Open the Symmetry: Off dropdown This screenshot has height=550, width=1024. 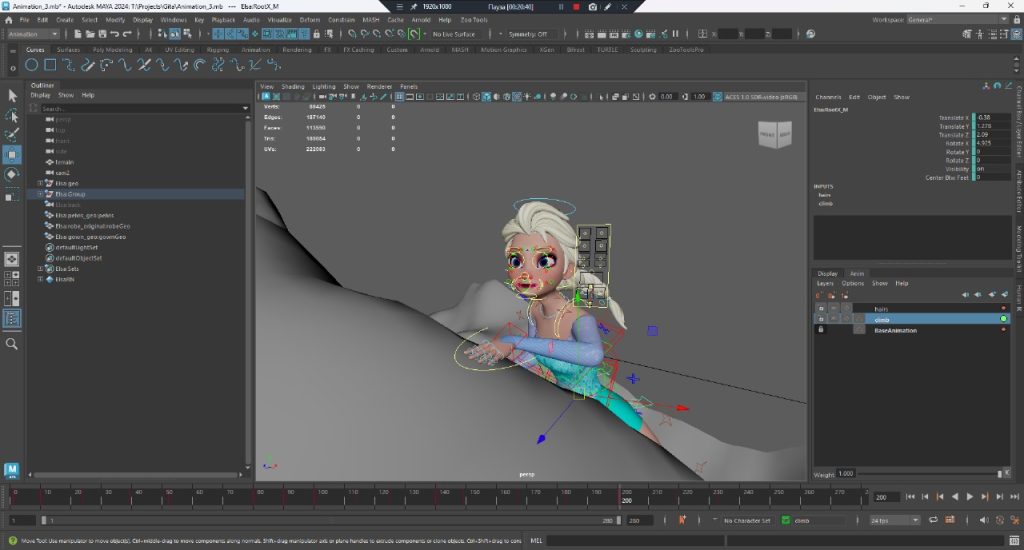click(532, 34)
